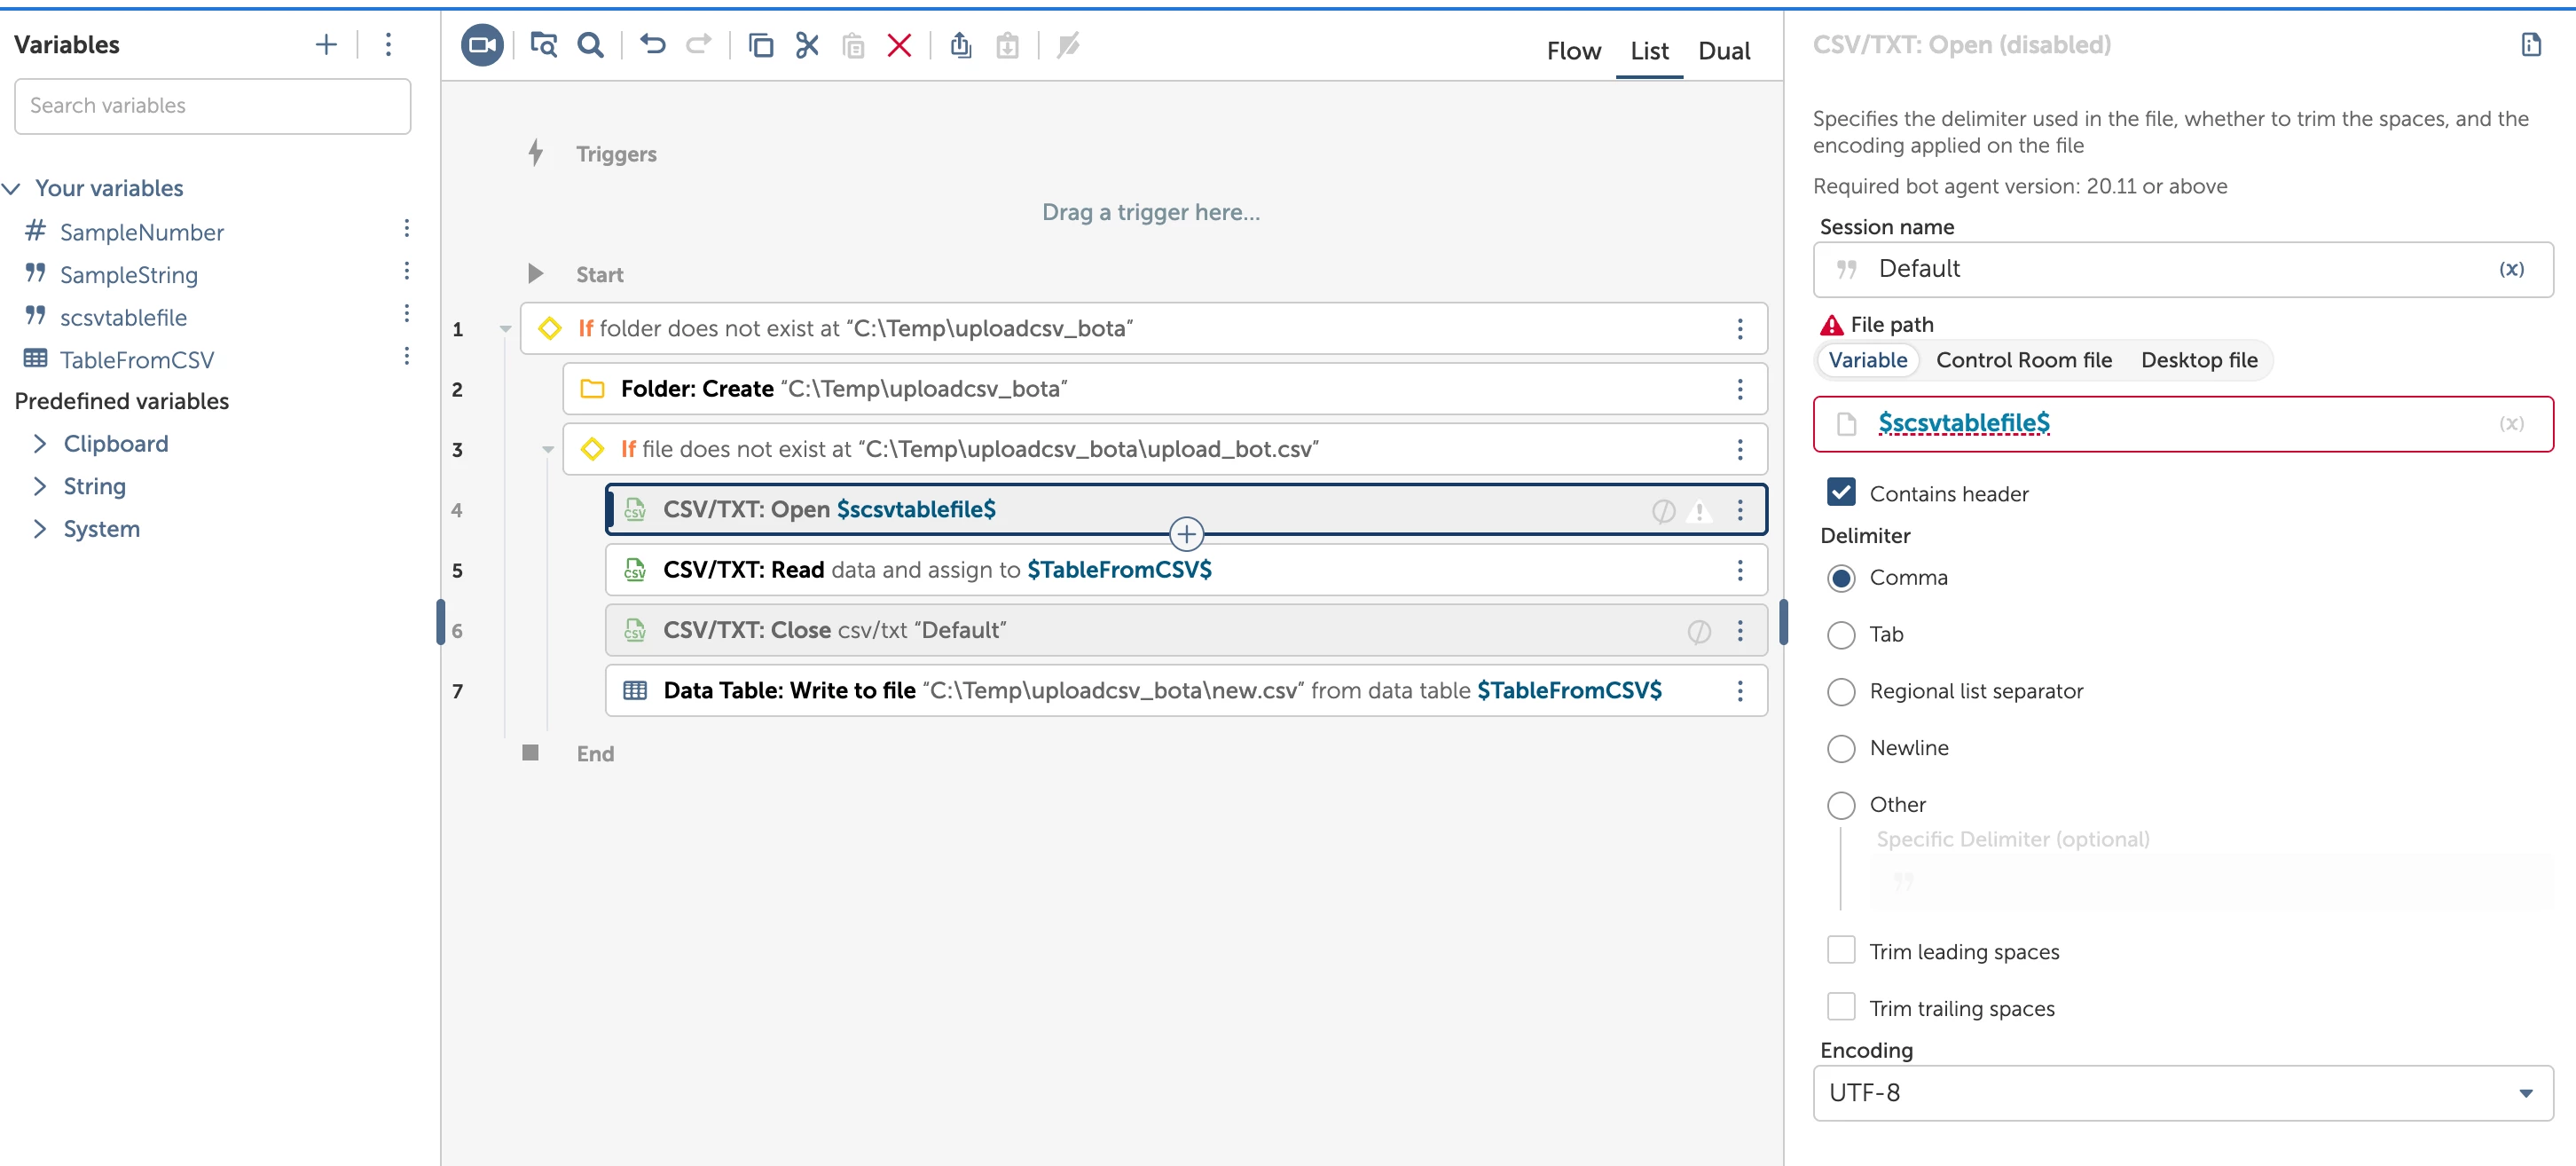This screenshot has width=2576, height=1166.
Task: Collapse the If folder does not exist block
Action: click(505, 329)
